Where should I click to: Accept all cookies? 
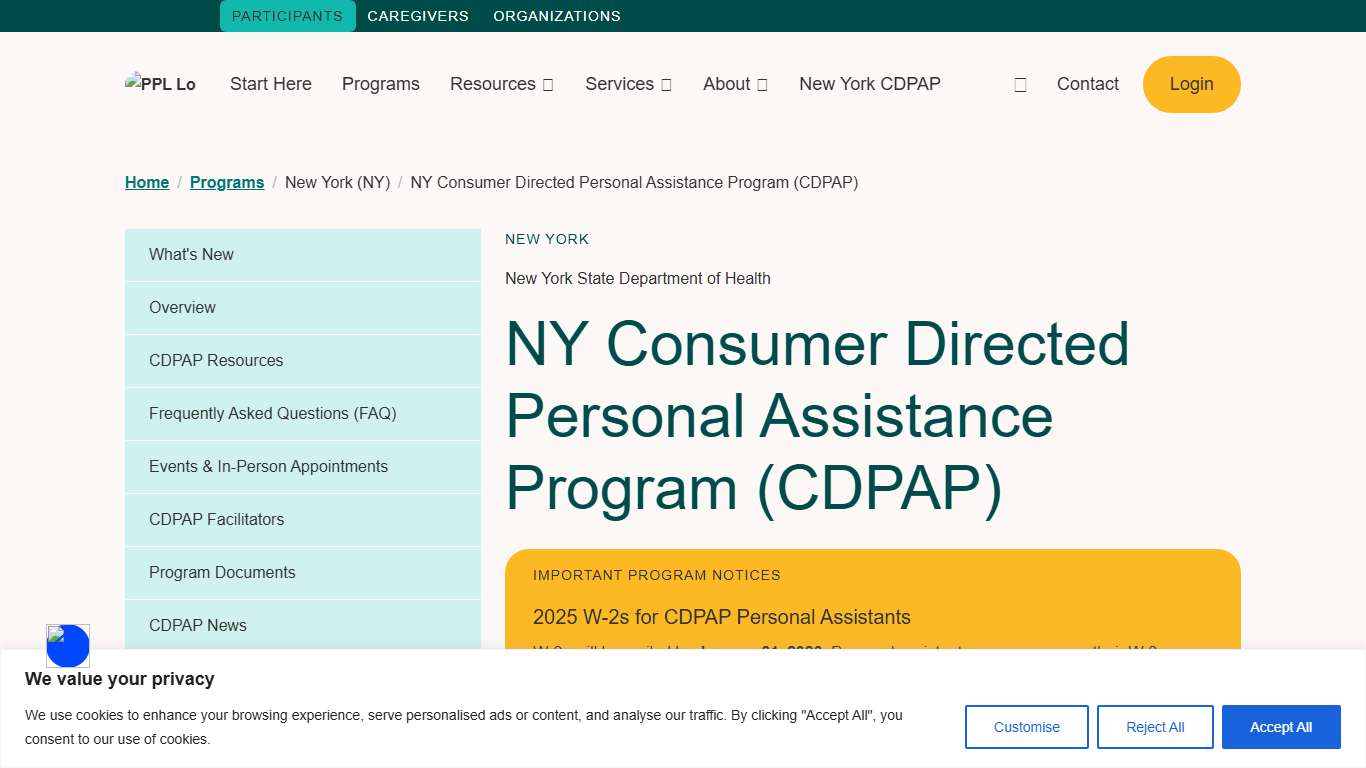pyautogui.click(x=1281, y=727)
